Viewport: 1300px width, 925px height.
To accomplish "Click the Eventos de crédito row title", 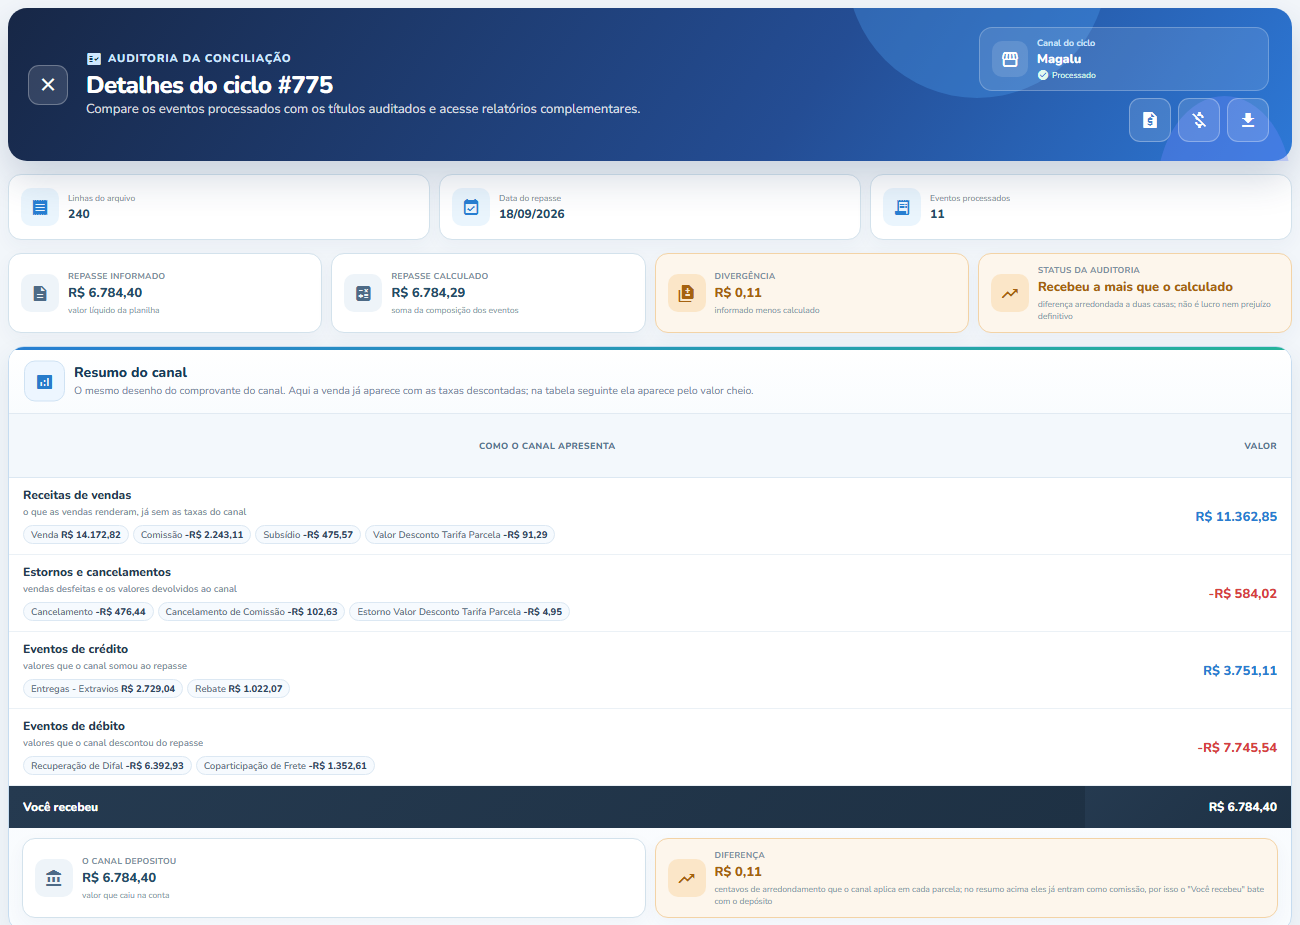I will pos(75,649).
